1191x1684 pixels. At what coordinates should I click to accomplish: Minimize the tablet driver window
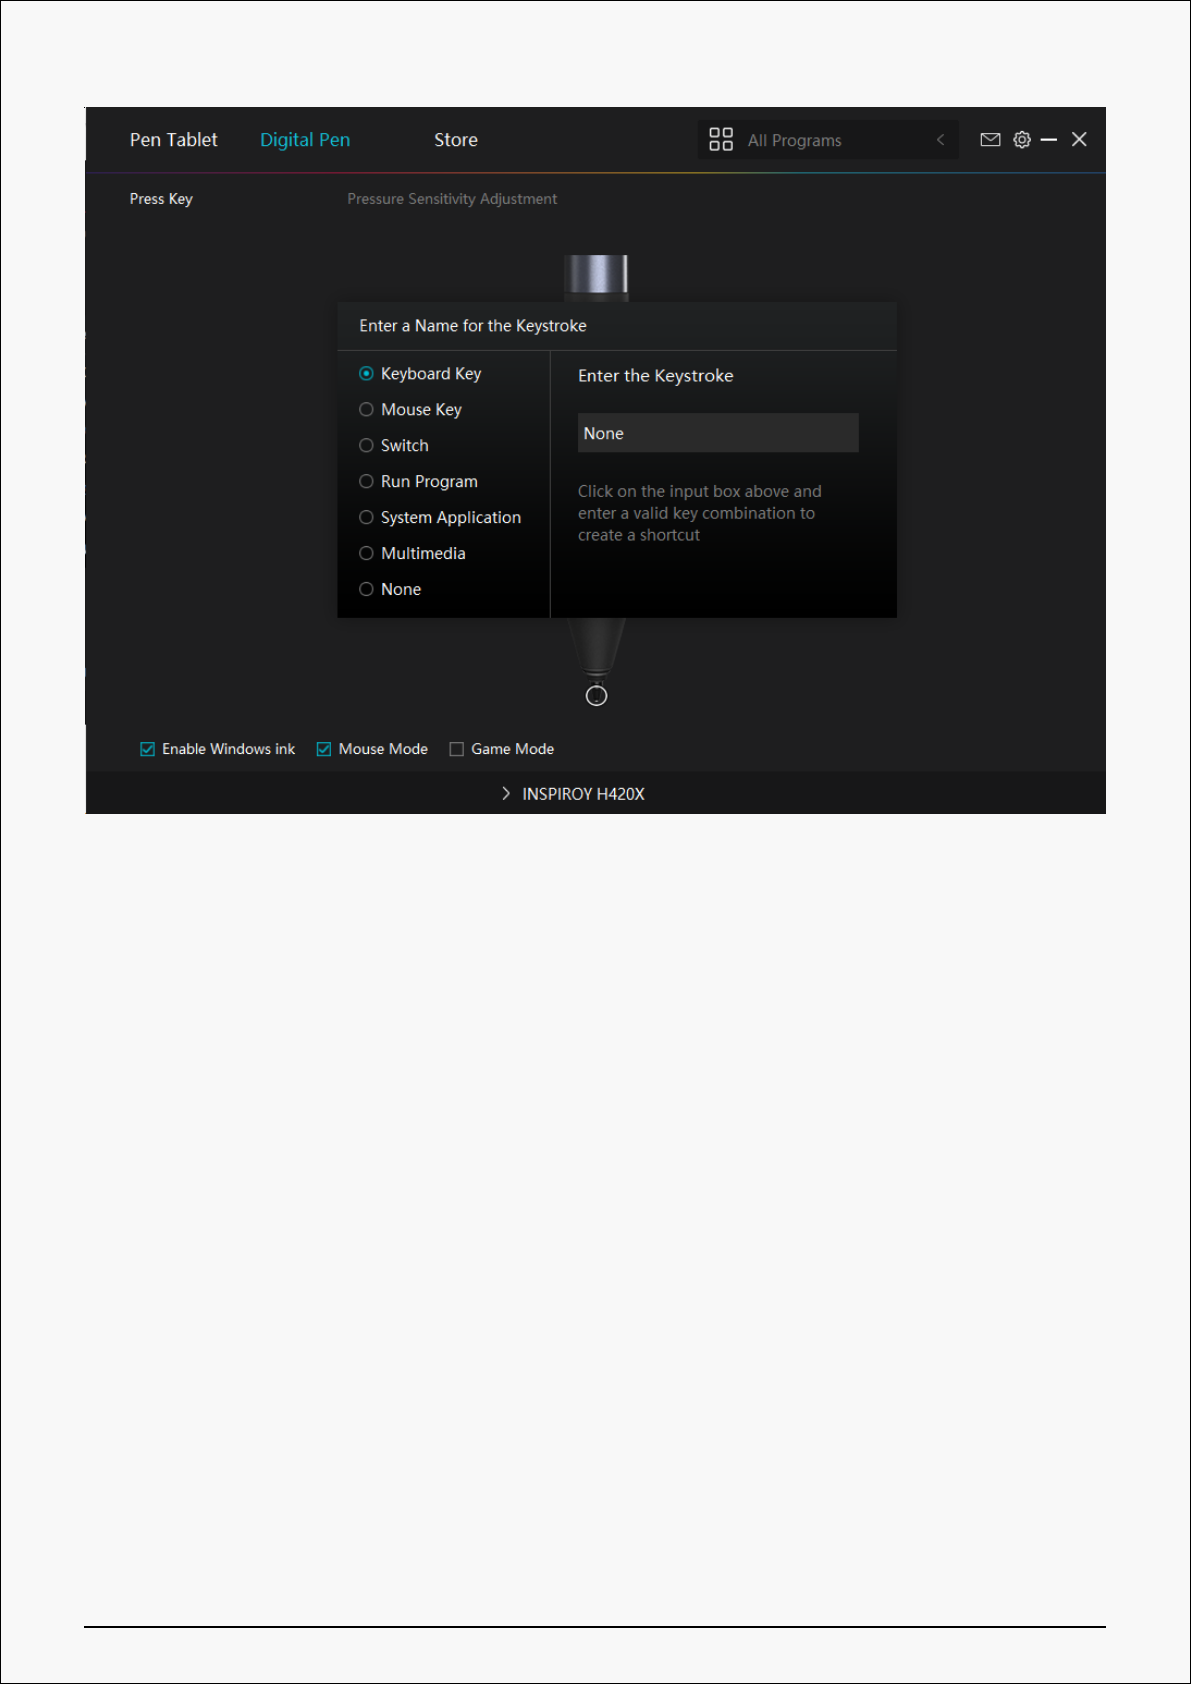point(1049,140)
